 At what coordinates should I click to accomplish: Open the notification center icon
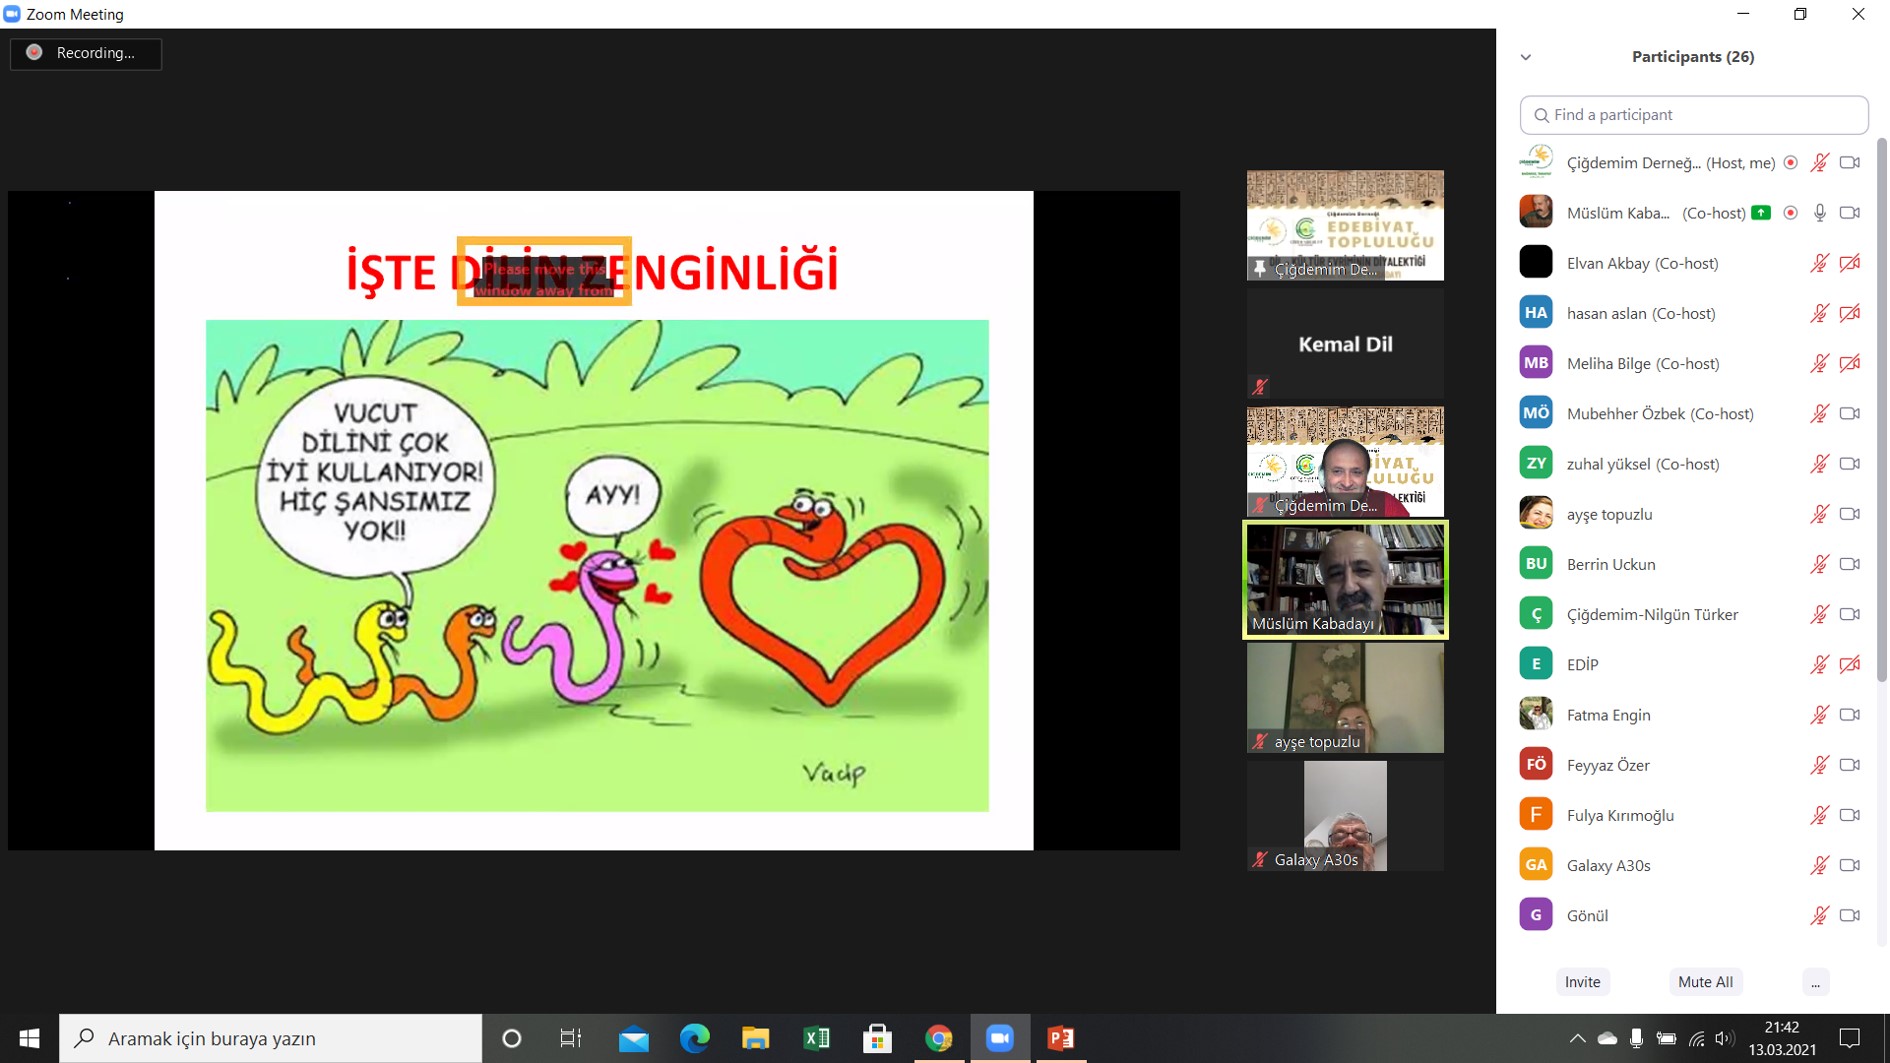click(1850, 1038)
